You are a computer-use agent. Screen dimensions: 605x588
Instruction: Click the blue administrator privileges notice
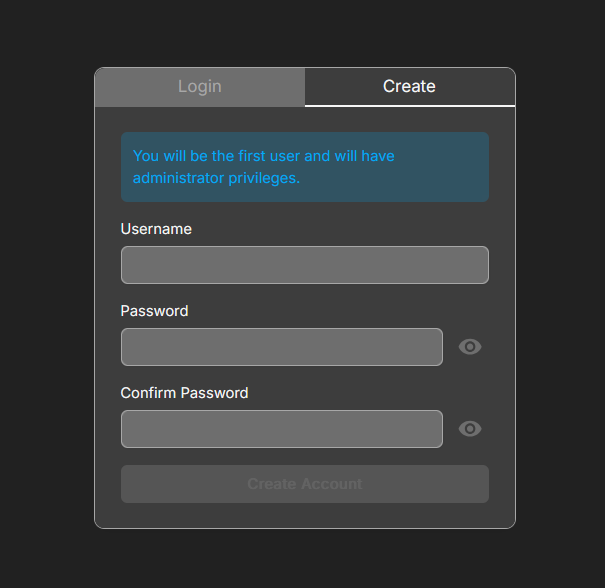pos(305,167)
